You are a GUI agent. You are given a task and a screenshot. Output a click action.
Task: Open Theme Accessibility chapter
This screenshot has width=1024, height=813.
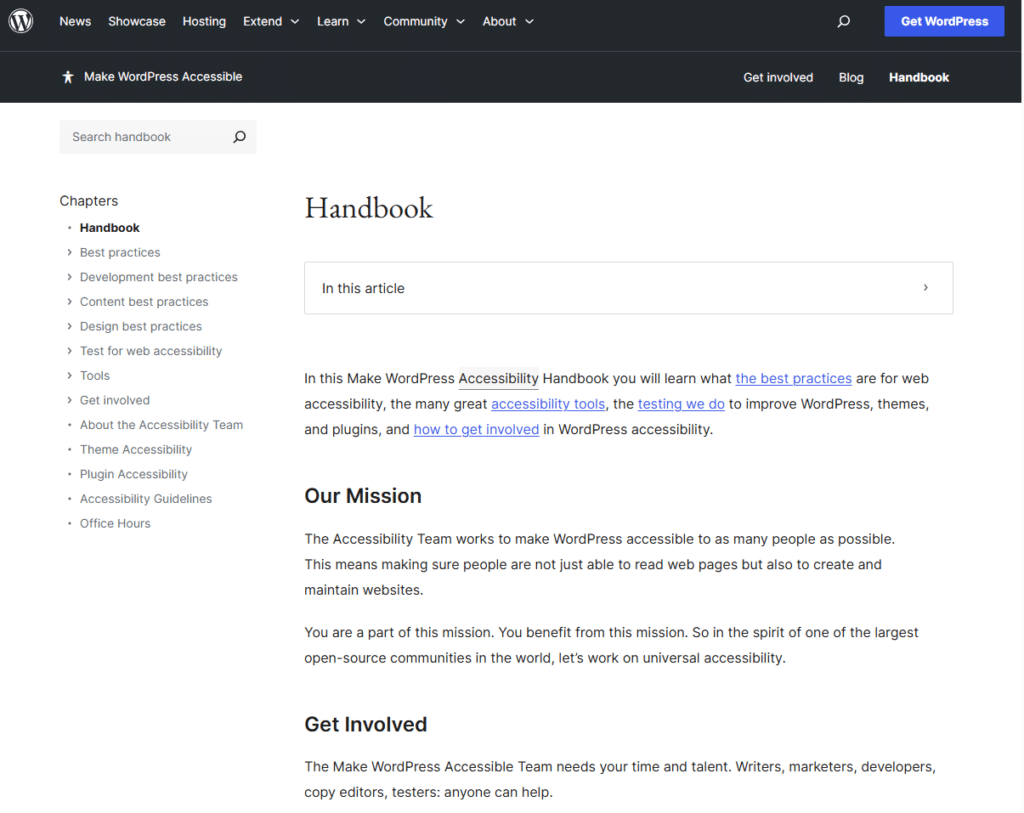point(136,450)
